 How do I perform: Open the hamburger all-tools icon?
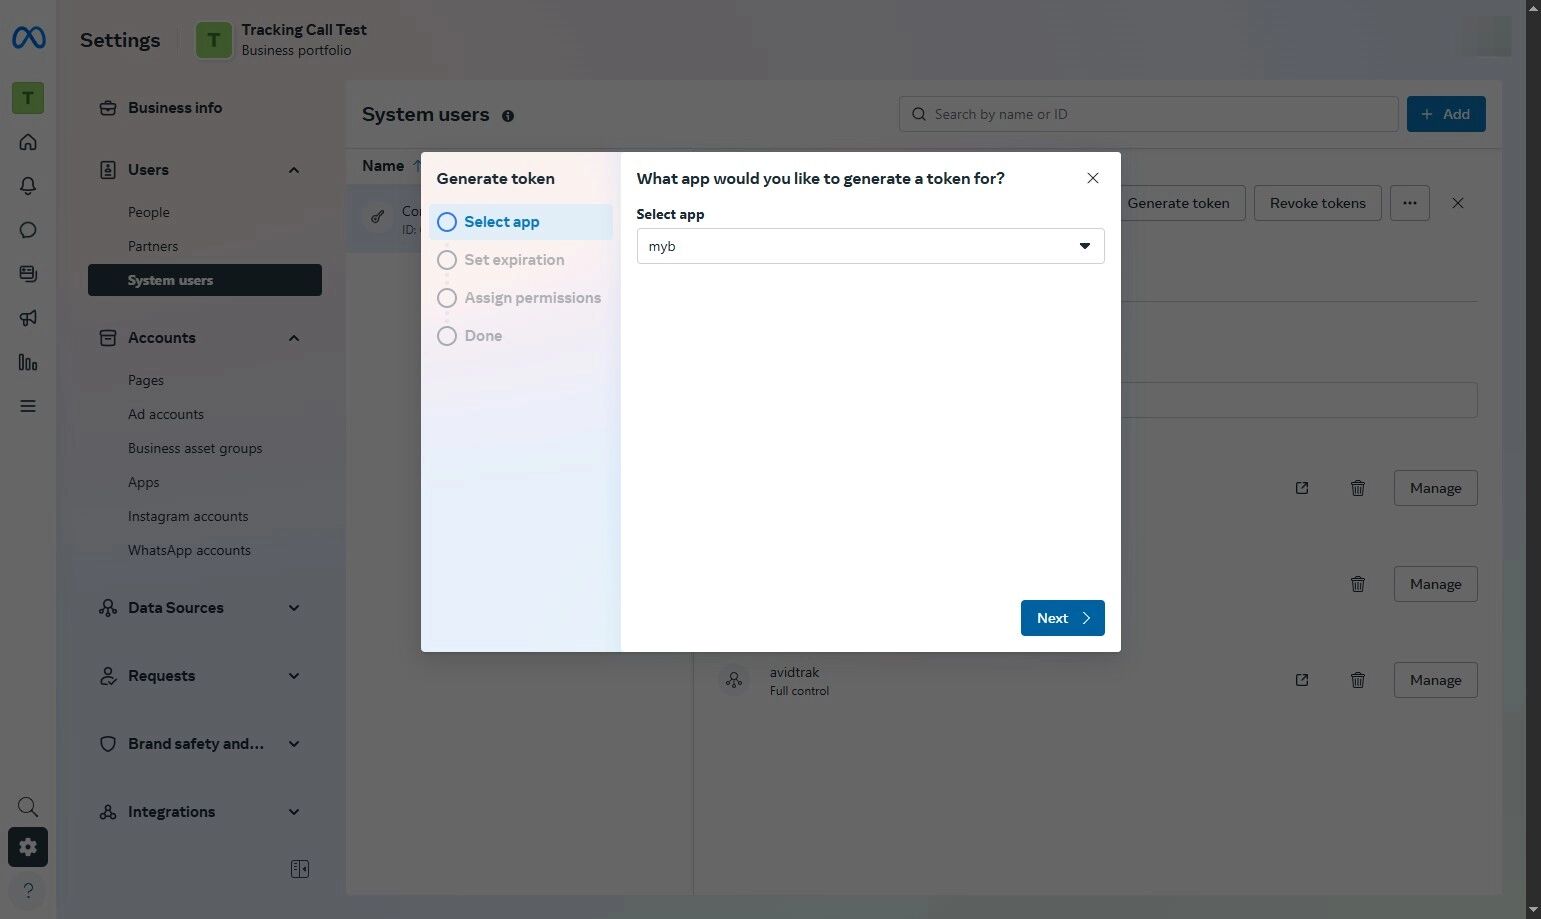(x=28, y=406)
